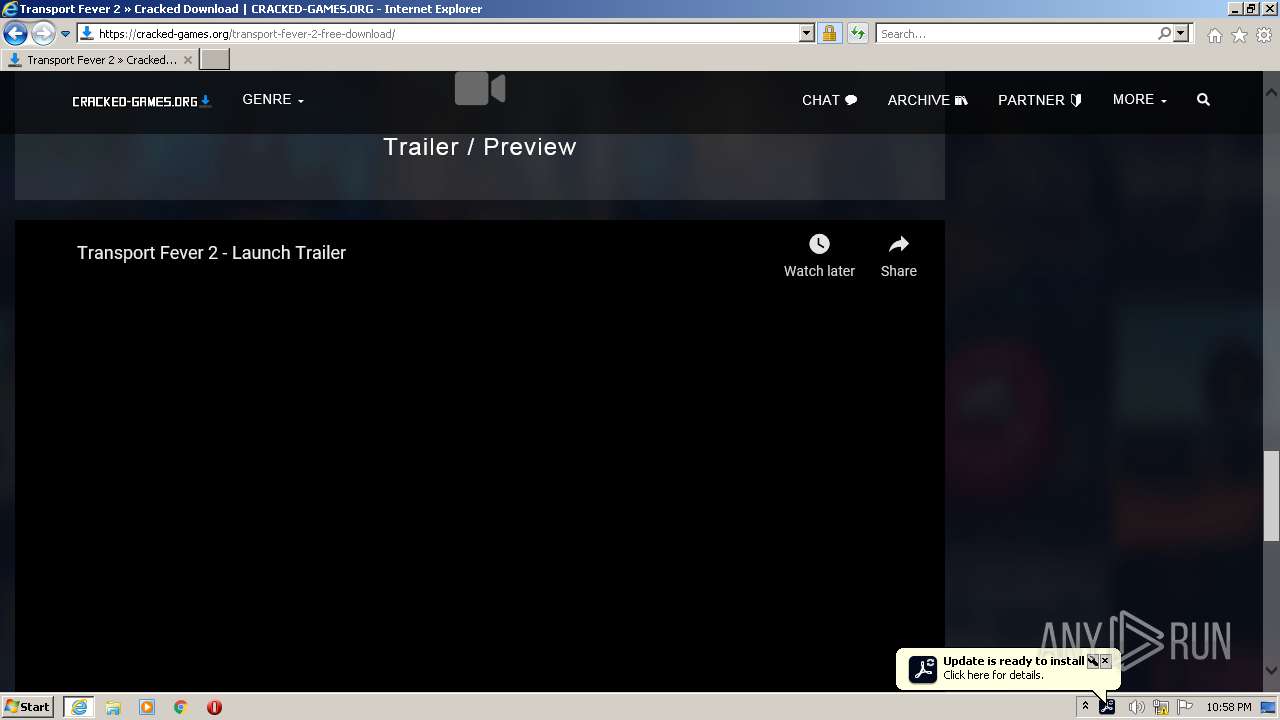Image resolution: width=1280 pixels, height=720 pixels.
Task: Click the address bar URL field
Action: 446,33
